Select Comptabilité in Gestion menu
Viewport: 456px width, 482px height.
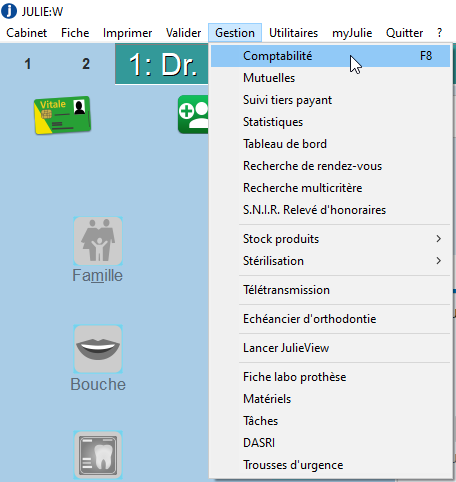(x=330, y=56)
